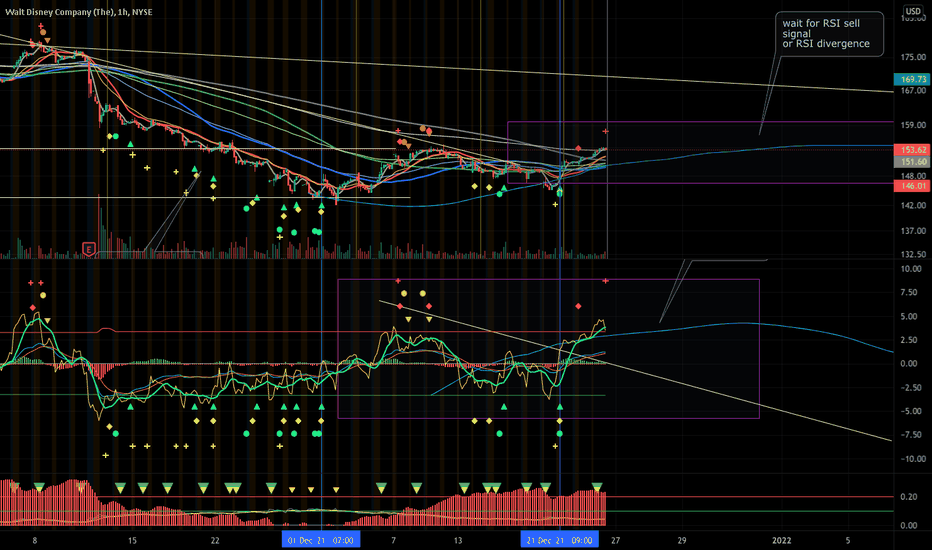Click the 142.00 price axis label
932x550 pixels.
(x=914, y=205)
